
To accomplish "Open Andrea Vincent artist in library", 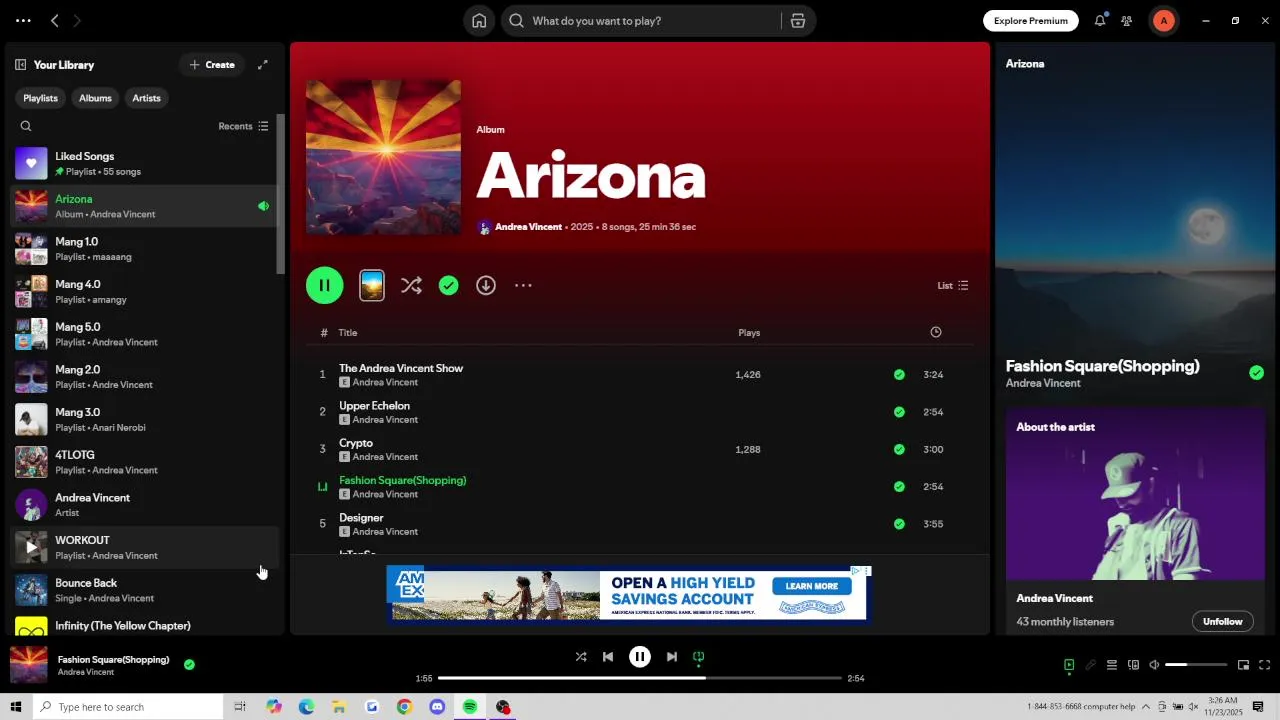I will pyautogui.click(x=145, y=505).
